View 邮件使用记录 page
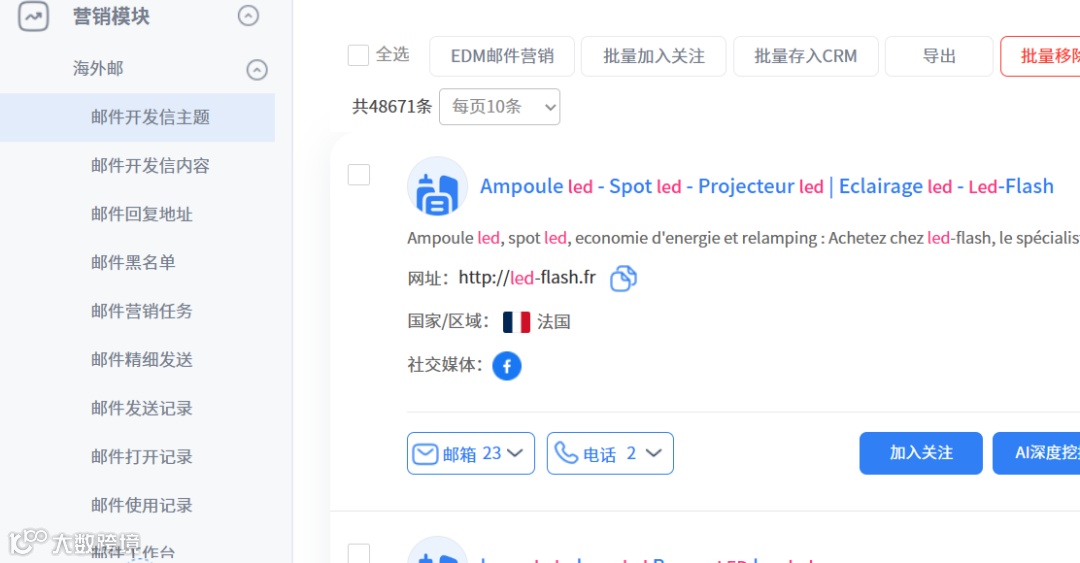 pyautogui.click(x=142, y=505)
